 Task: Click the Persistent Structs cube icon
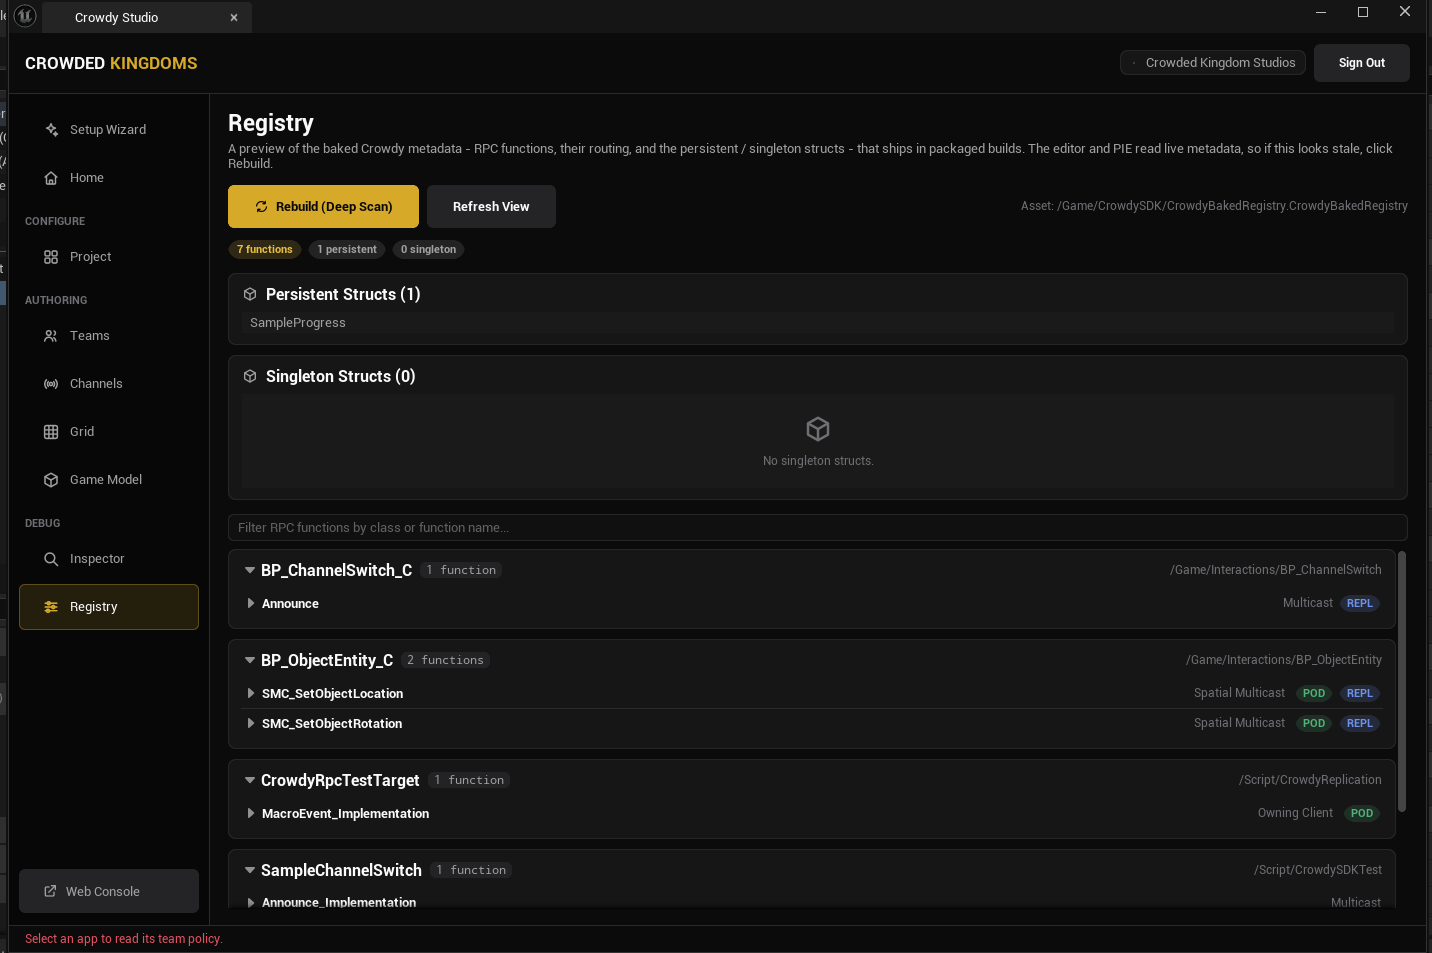pos(250,294)
